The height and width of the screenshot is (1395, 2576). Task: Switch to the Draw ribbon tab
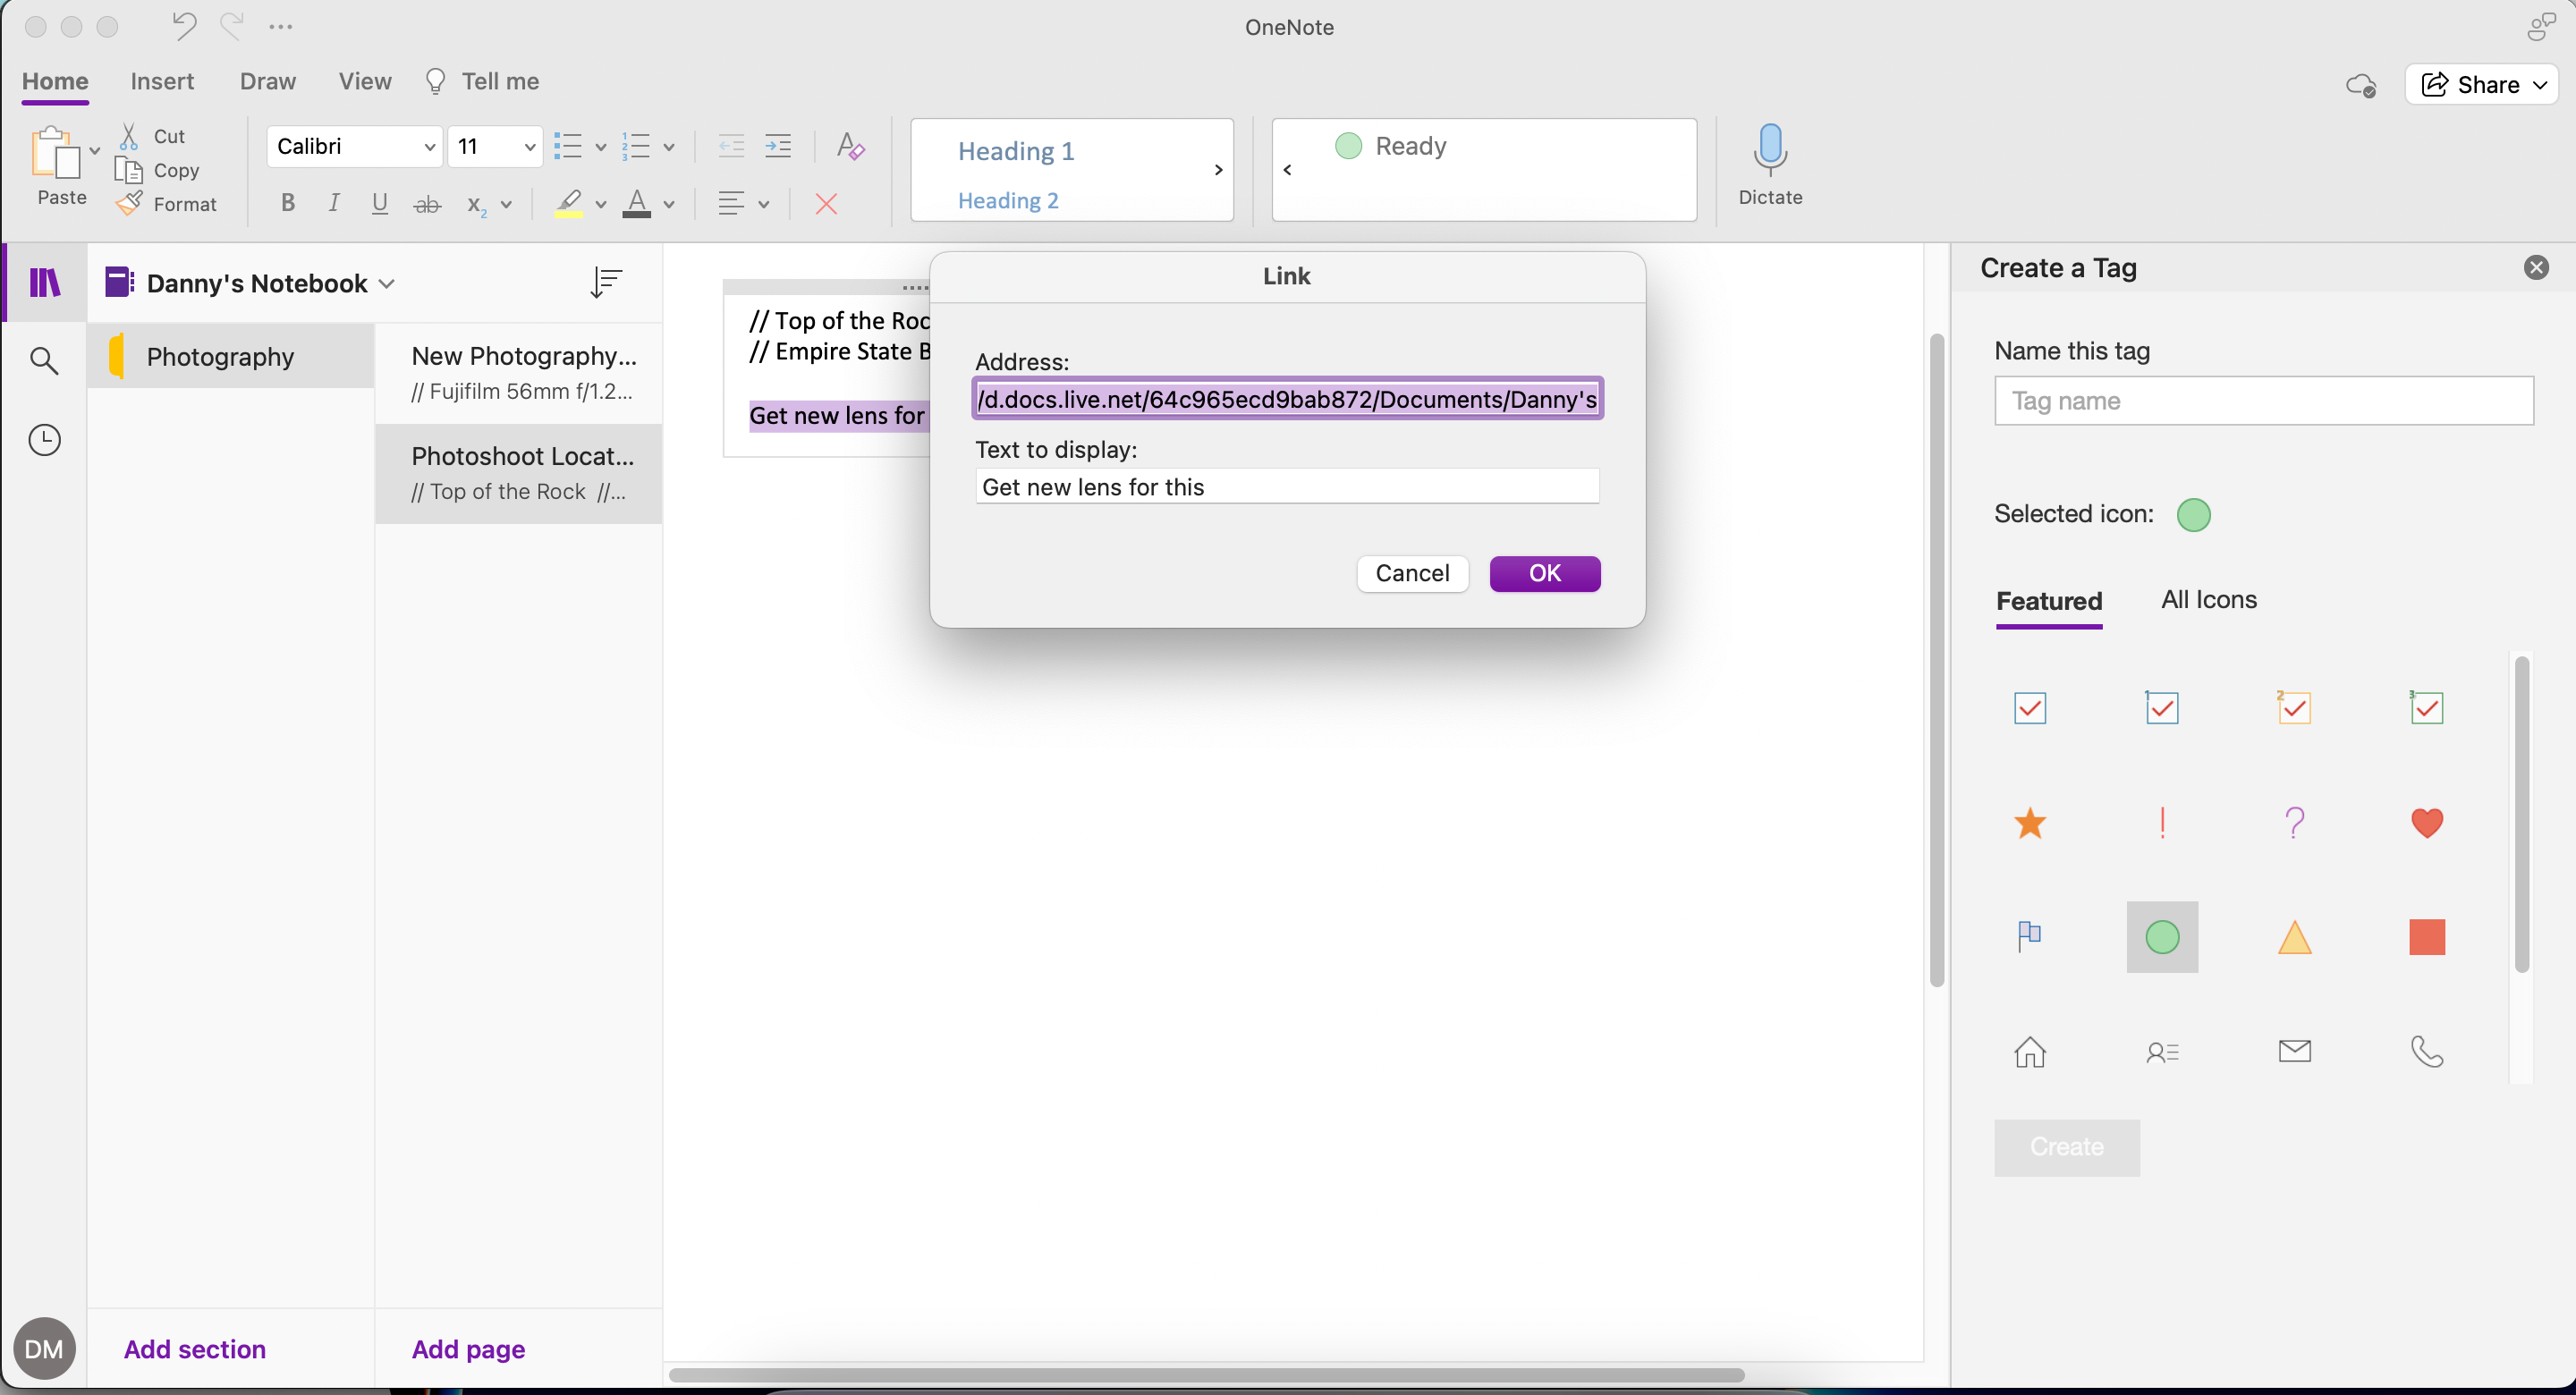(x=267, y=81)
